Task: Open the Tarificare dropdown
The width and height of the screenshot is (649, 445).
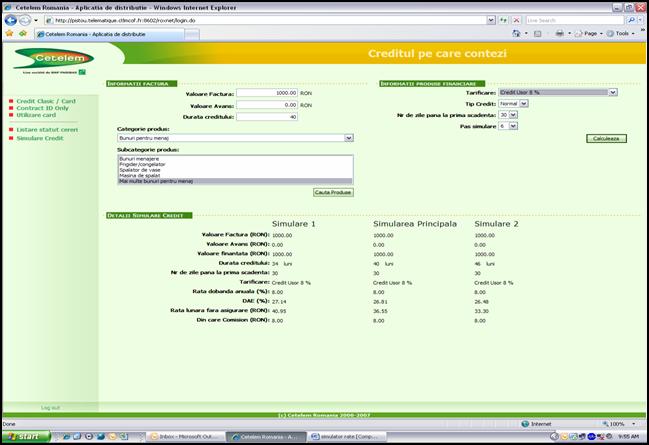Action: 612,92
